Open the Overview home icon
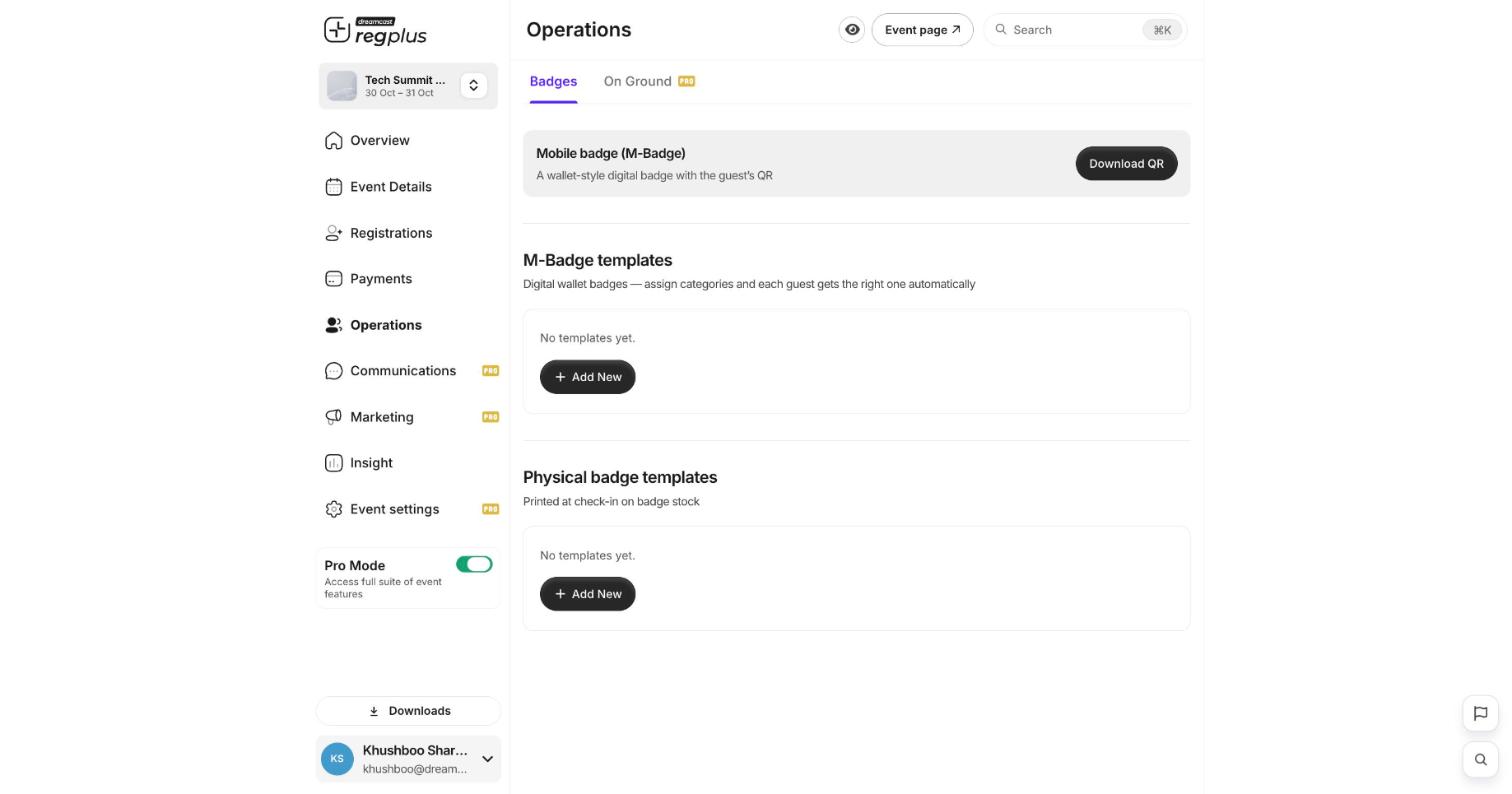1512x794 pixels. click(334, 141)
